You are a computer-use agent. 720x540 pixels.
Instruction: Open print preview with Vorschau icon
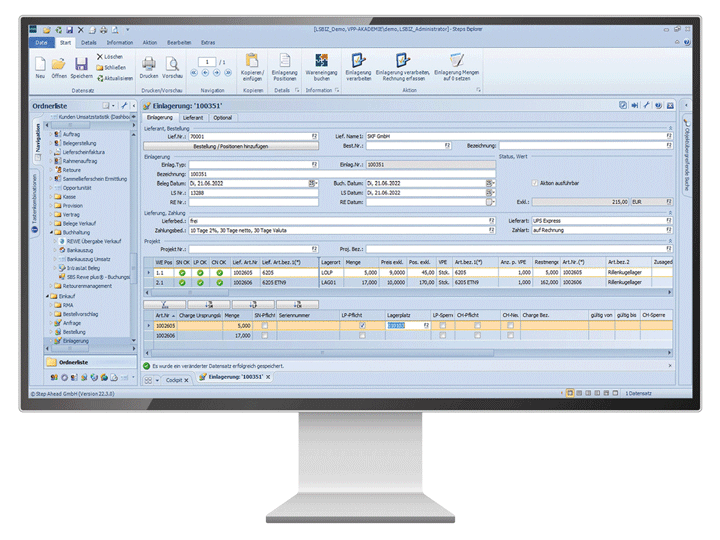click(x=172, y=65)
